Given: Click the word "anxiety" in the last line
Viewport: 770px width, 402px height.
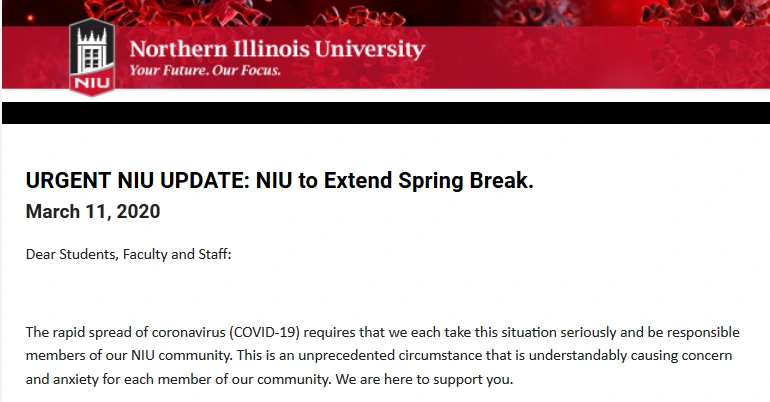Looking at the screenshot, I should point(76,379).
